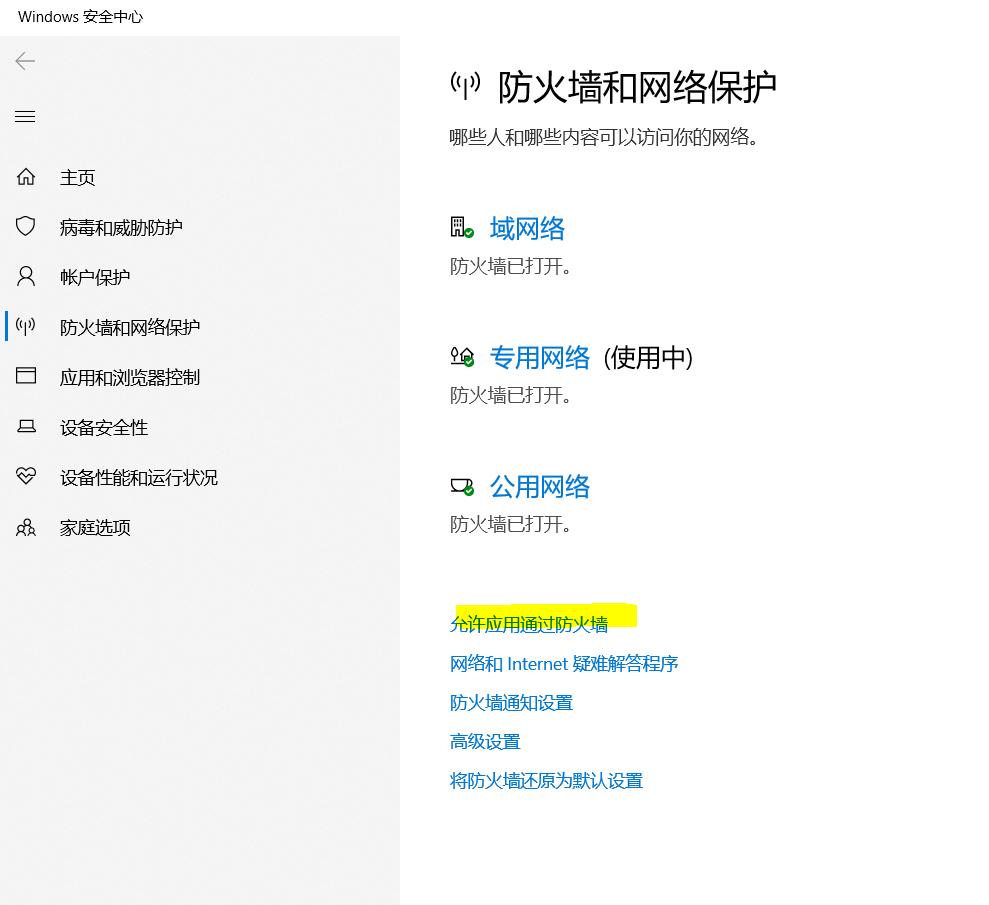Click the window icon for 应用和浏览器控制
989x905 pixels.
[x=26, y=376]
